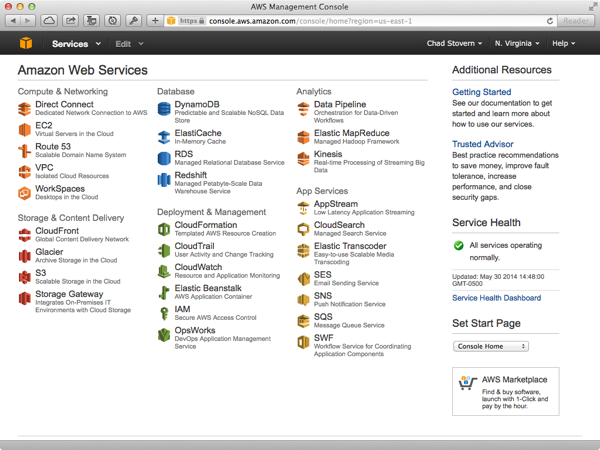
Task: Open the Getting Started link
Action: click(481, 92)
